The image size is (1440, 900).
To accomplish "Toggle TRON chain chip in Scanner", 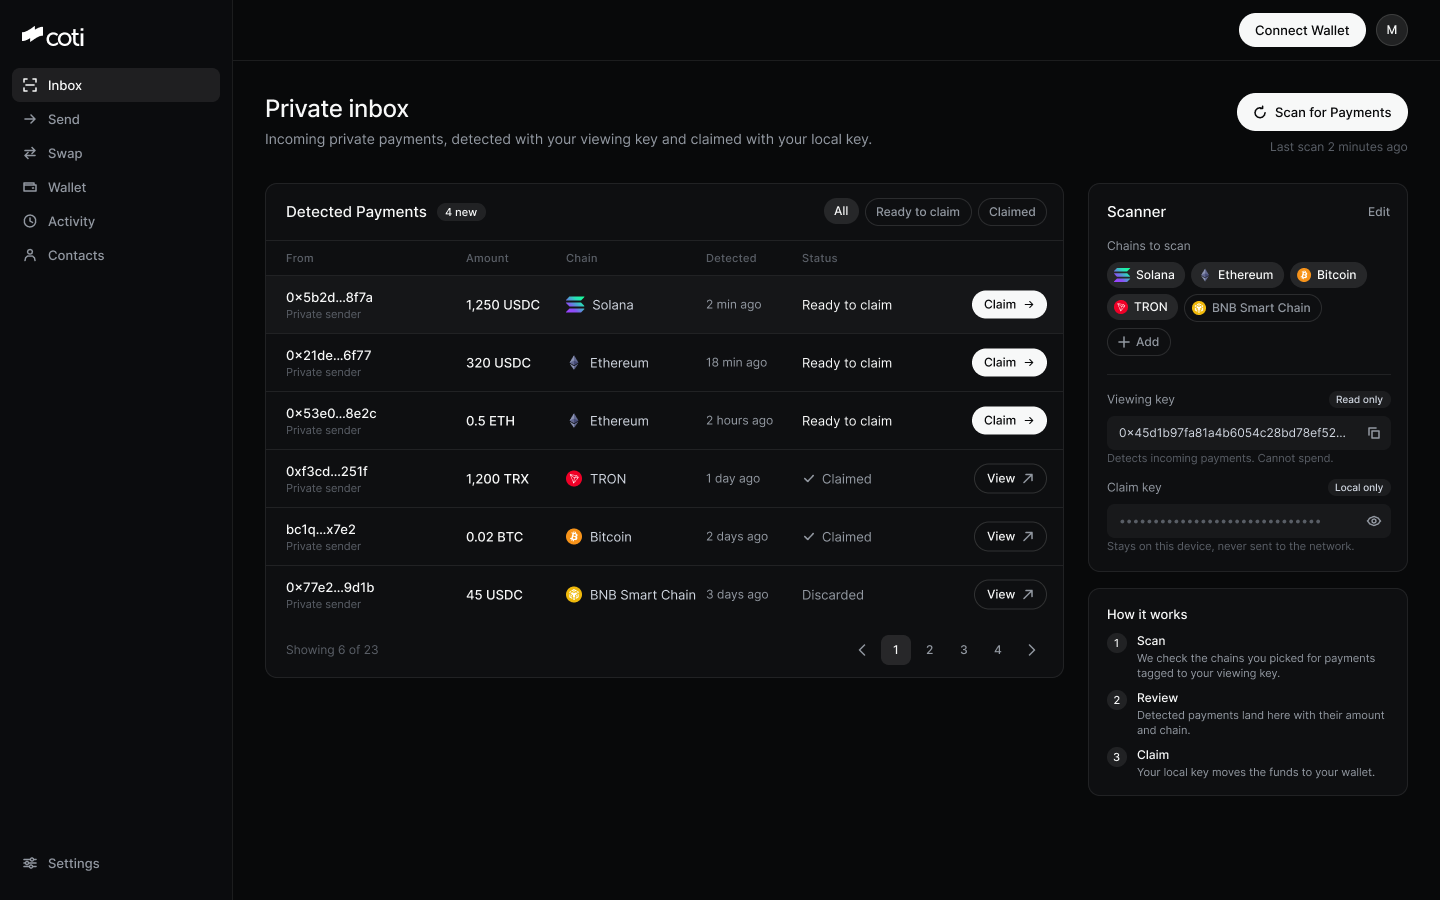I will [1142, 307].
